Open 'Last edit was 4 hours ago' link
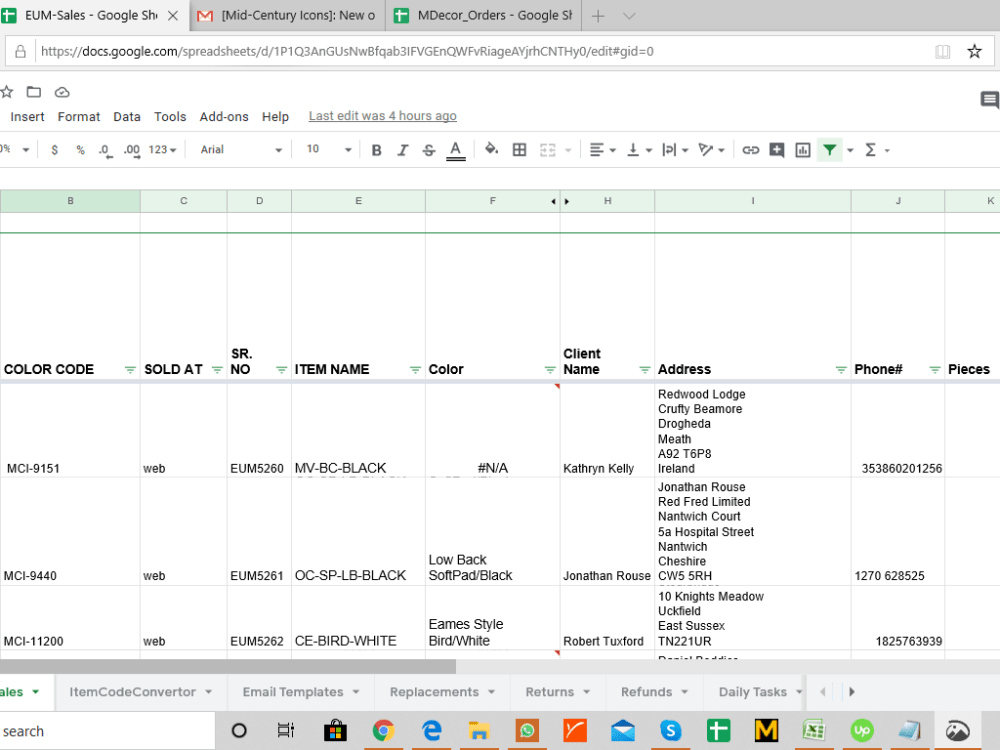 (383, 116)
